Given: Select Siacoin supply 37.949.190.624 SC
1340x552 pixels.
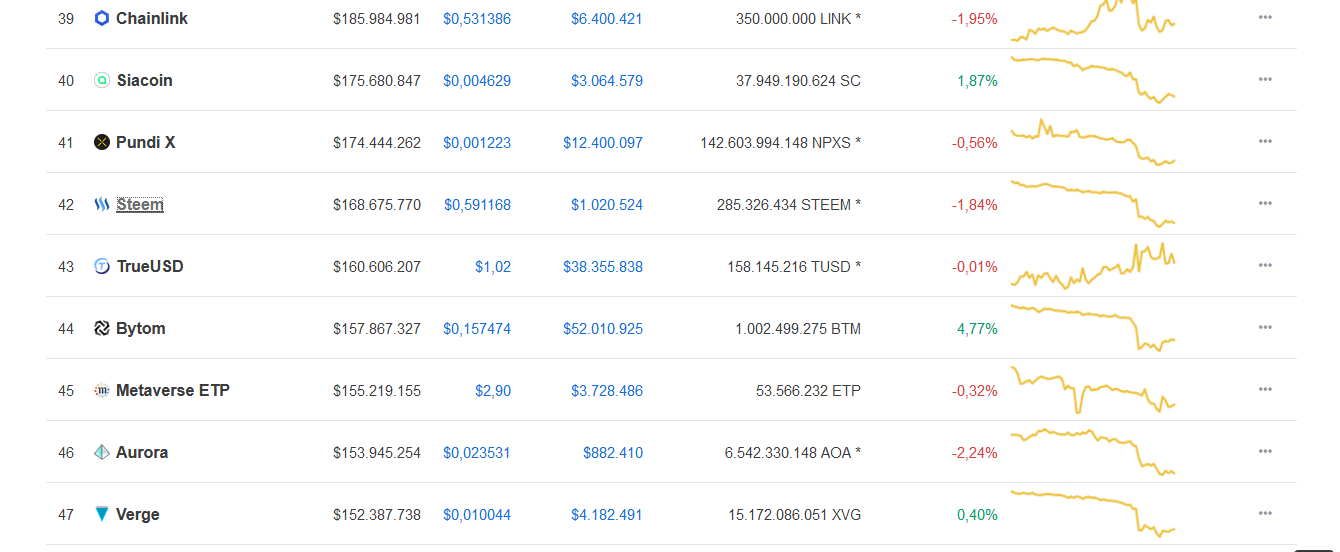Looking at the screenshot, I should click(798, 81).
